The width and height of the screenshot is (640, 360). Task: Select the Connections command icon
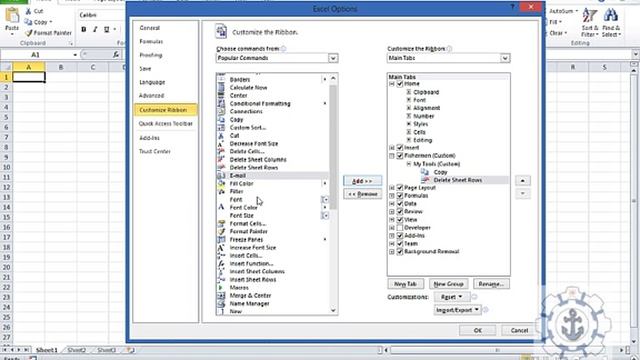click(x=221, y=111)
